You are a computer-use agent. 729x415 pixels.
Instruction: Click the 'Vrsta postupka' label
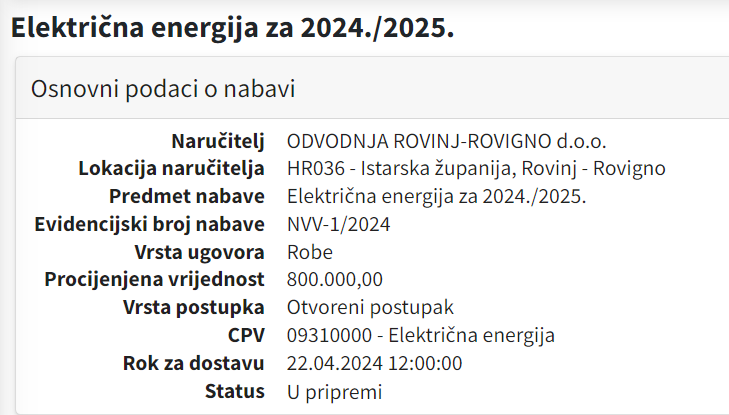tap(194, 307)
